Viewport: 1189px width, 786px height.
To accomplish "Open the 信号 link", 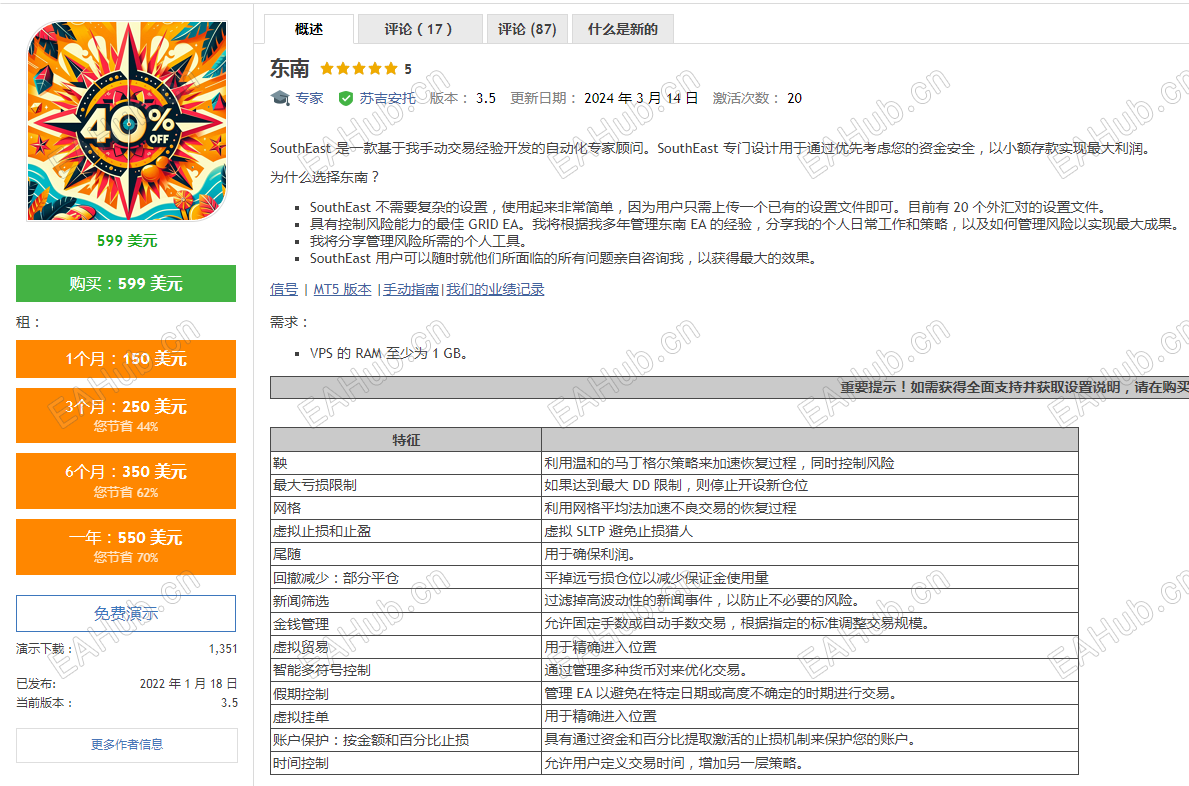I will coord(283,289).
